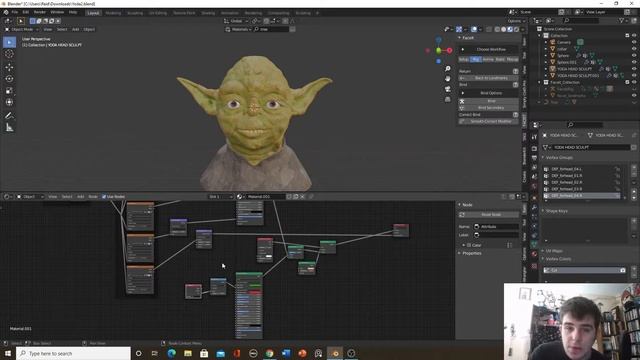
Task: Hide the Camera object in outliner
Action: [x=634, y=42]
